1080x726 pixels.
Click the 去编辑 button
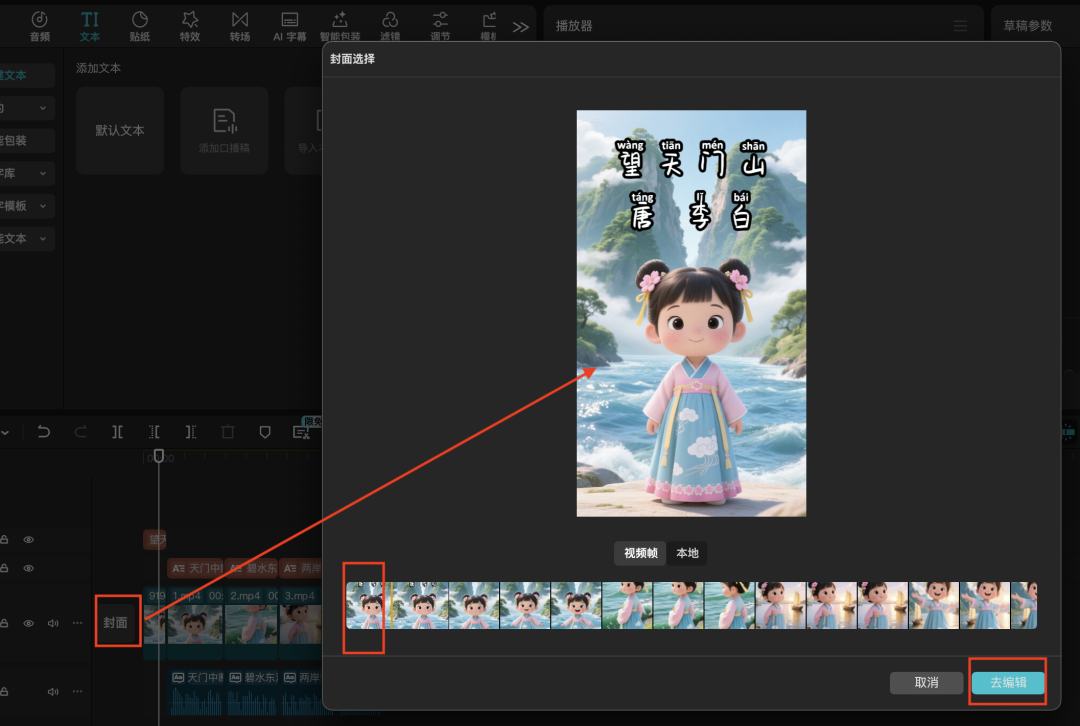coord(1008,683)
